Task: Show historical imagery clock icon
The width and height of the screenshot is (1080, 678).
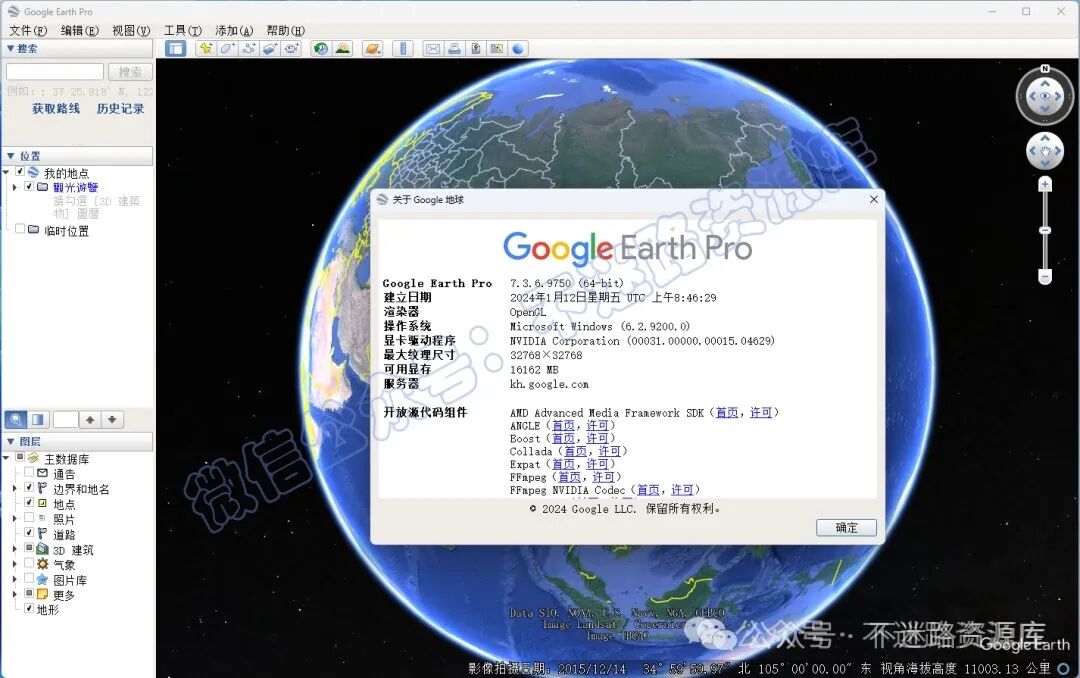Action: pos(321,48)
